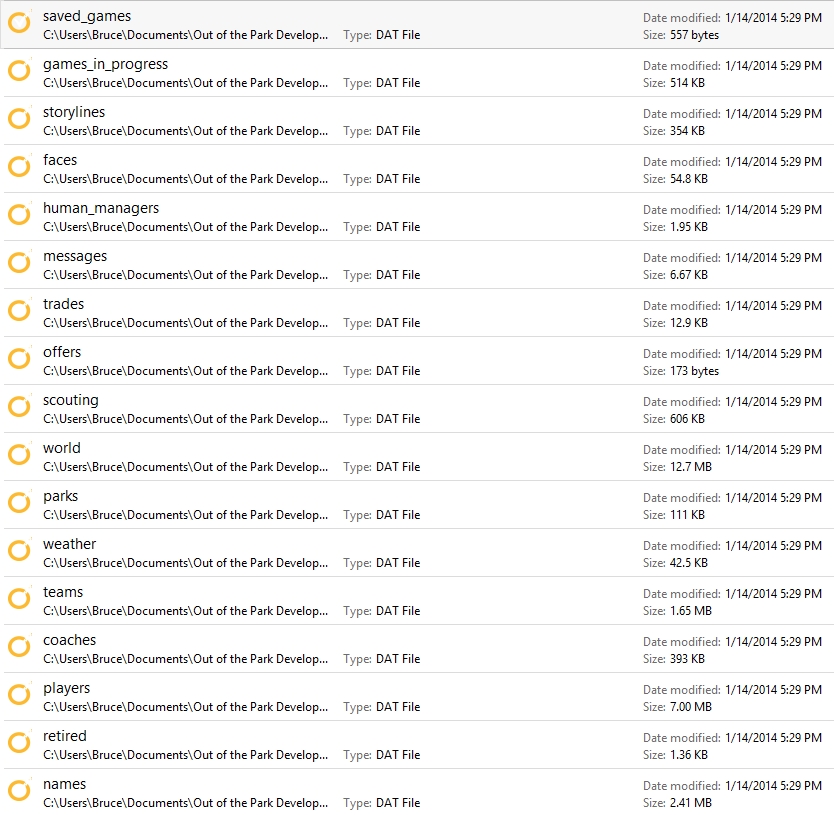This screenshot has height=815, width=834.
Task: Click the retired file name
Action: (64, 736)
